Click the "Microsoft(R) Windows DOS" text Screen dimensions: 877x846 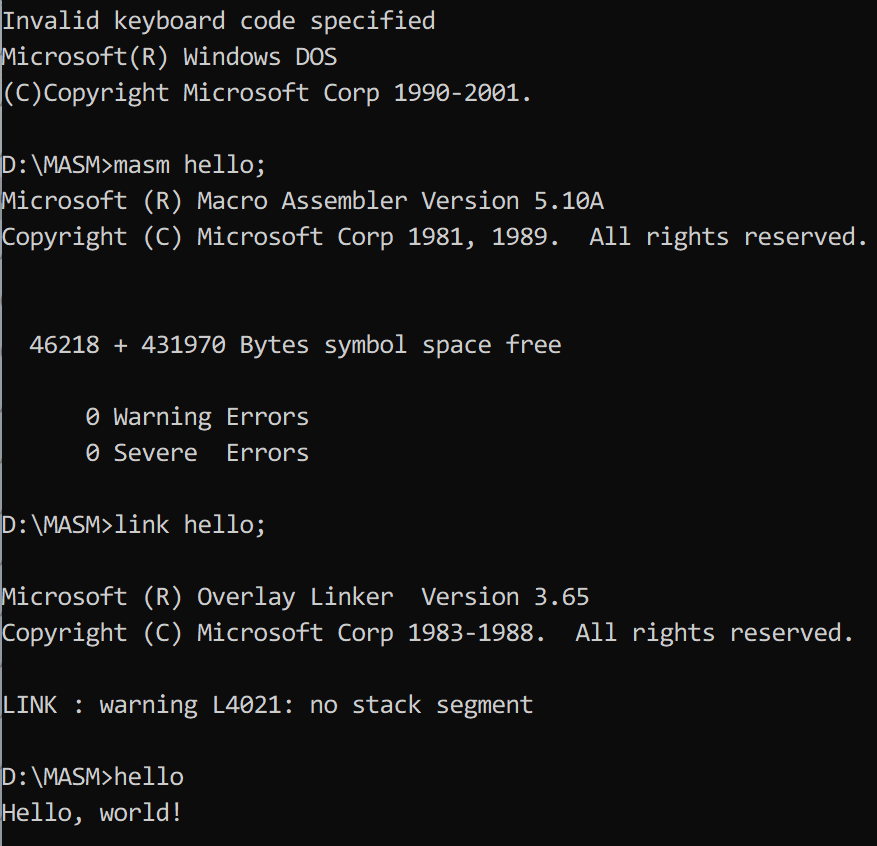pyautogui.click(x=169, y=57)
